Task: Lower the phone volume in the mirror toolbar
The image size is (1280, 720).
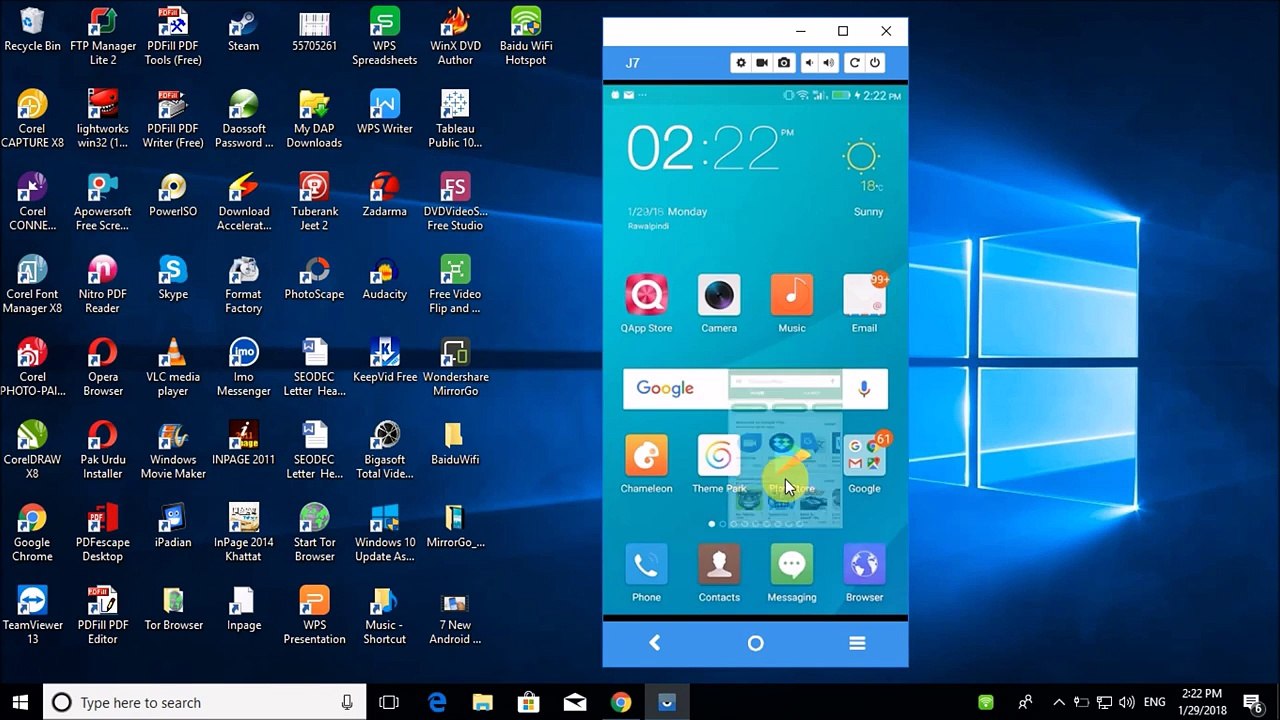Action: (809, 63)
